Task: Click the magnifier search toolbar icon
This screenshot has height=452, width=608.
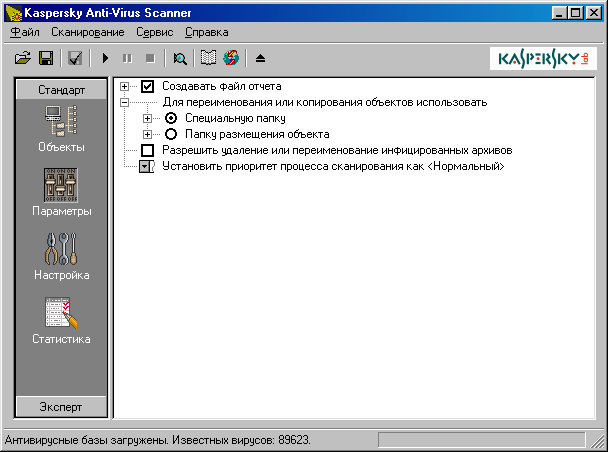Action: (x=180, y=59)
